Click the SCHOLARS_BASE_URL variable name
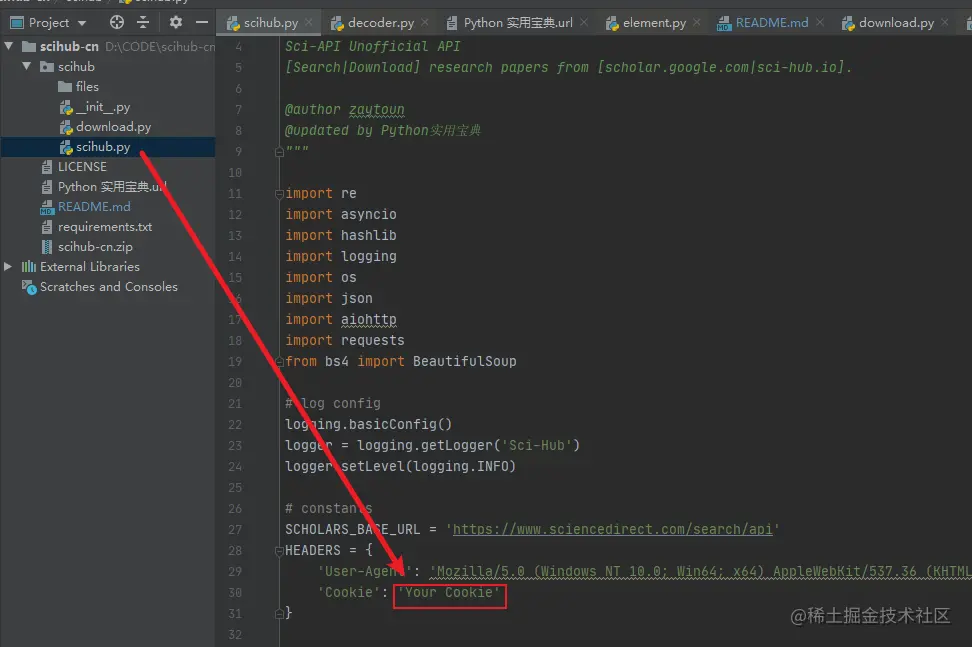The width and height of the screenshot is (972, 647). click(353, 529)
